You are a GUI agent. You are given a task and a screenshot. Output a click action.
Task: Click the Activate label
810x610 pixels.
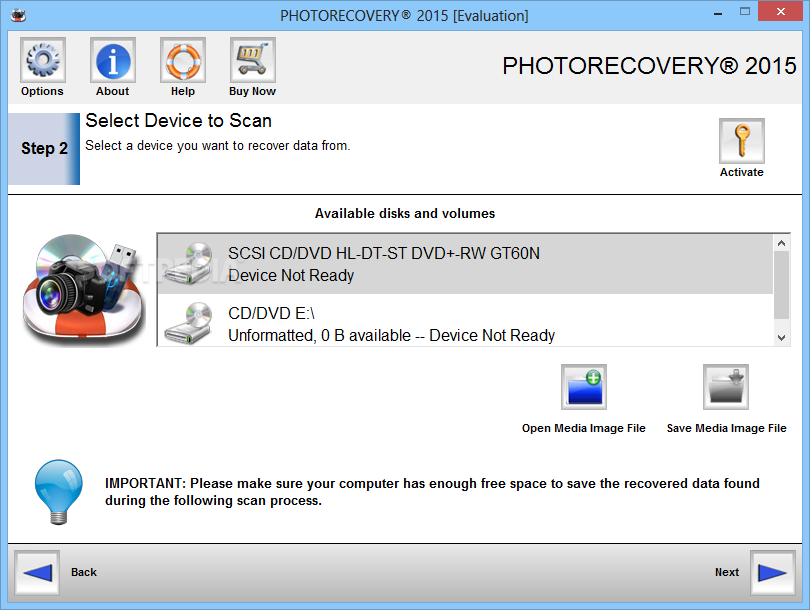pos(742,173)
